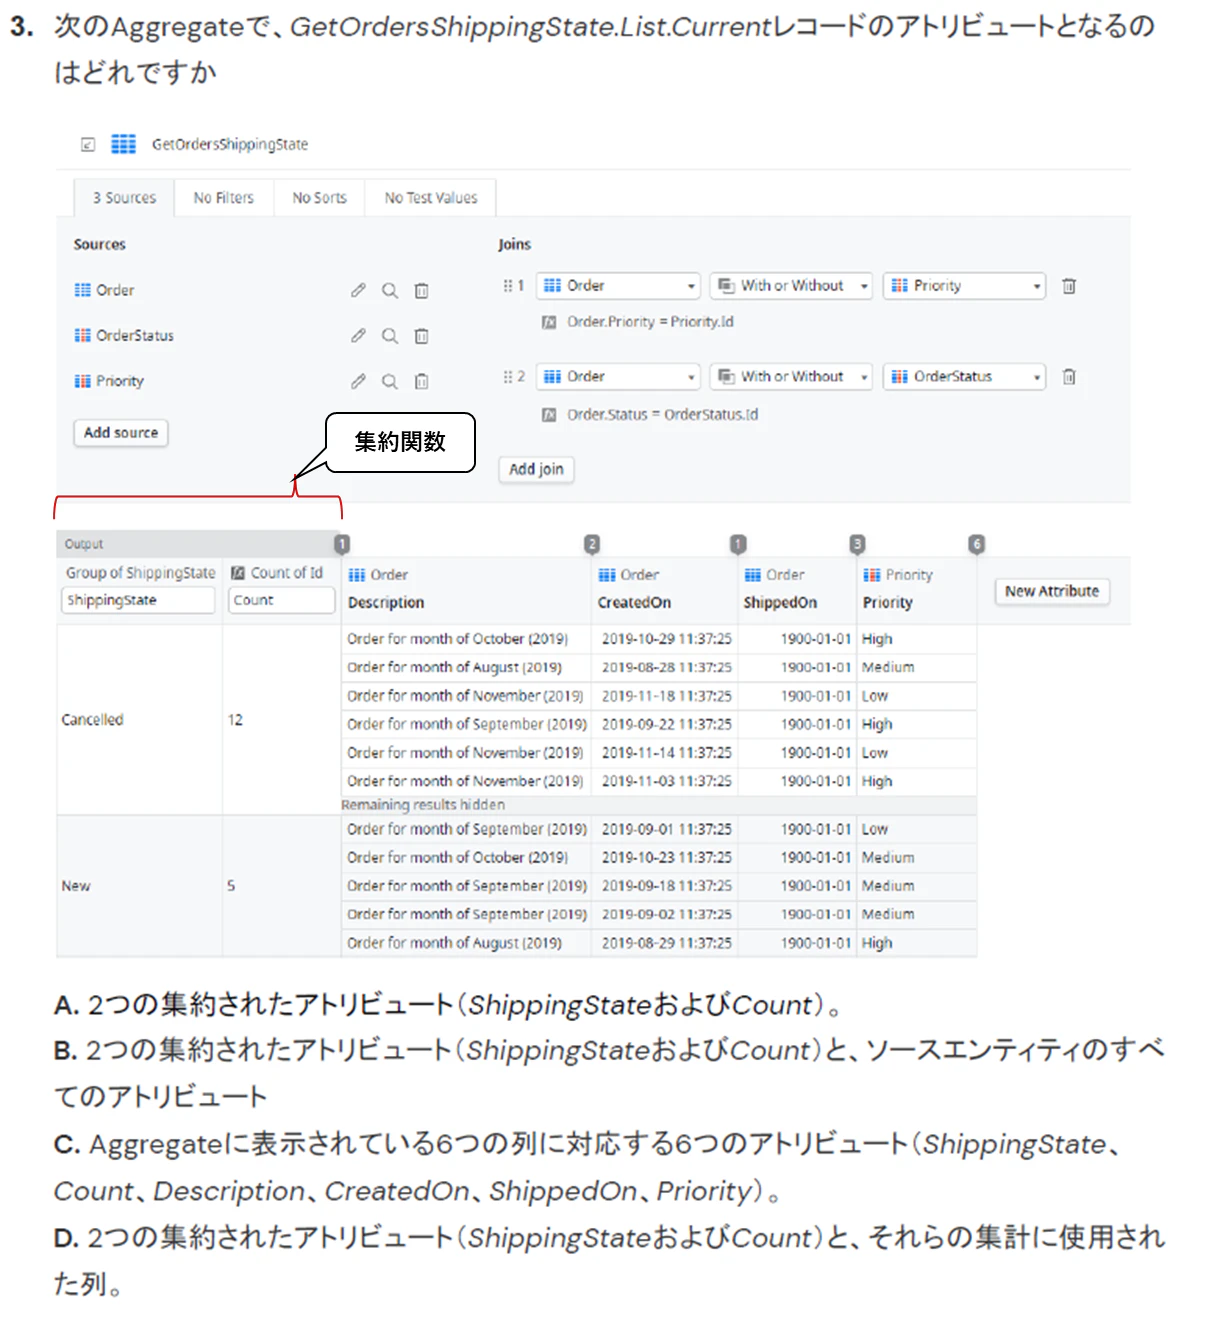Click the ShippingState name input field

138,600
